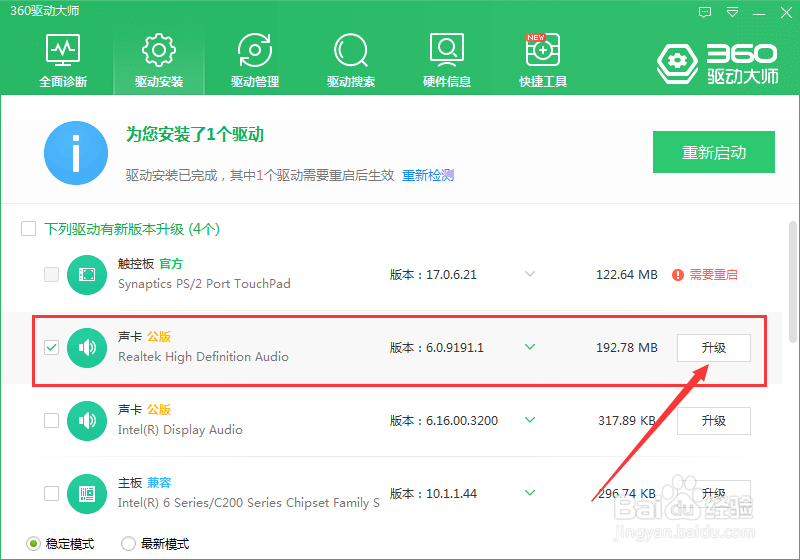Image resolution: width=800 pixels, height=560 pixels.
Task: Uncheck the Realtek High Definition Audio checkbox
Action: (x=52, y=348)
